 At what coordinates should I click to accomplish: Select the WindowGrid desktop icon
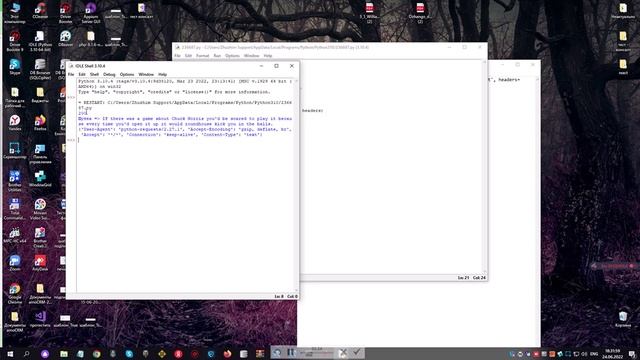[40, 178]
